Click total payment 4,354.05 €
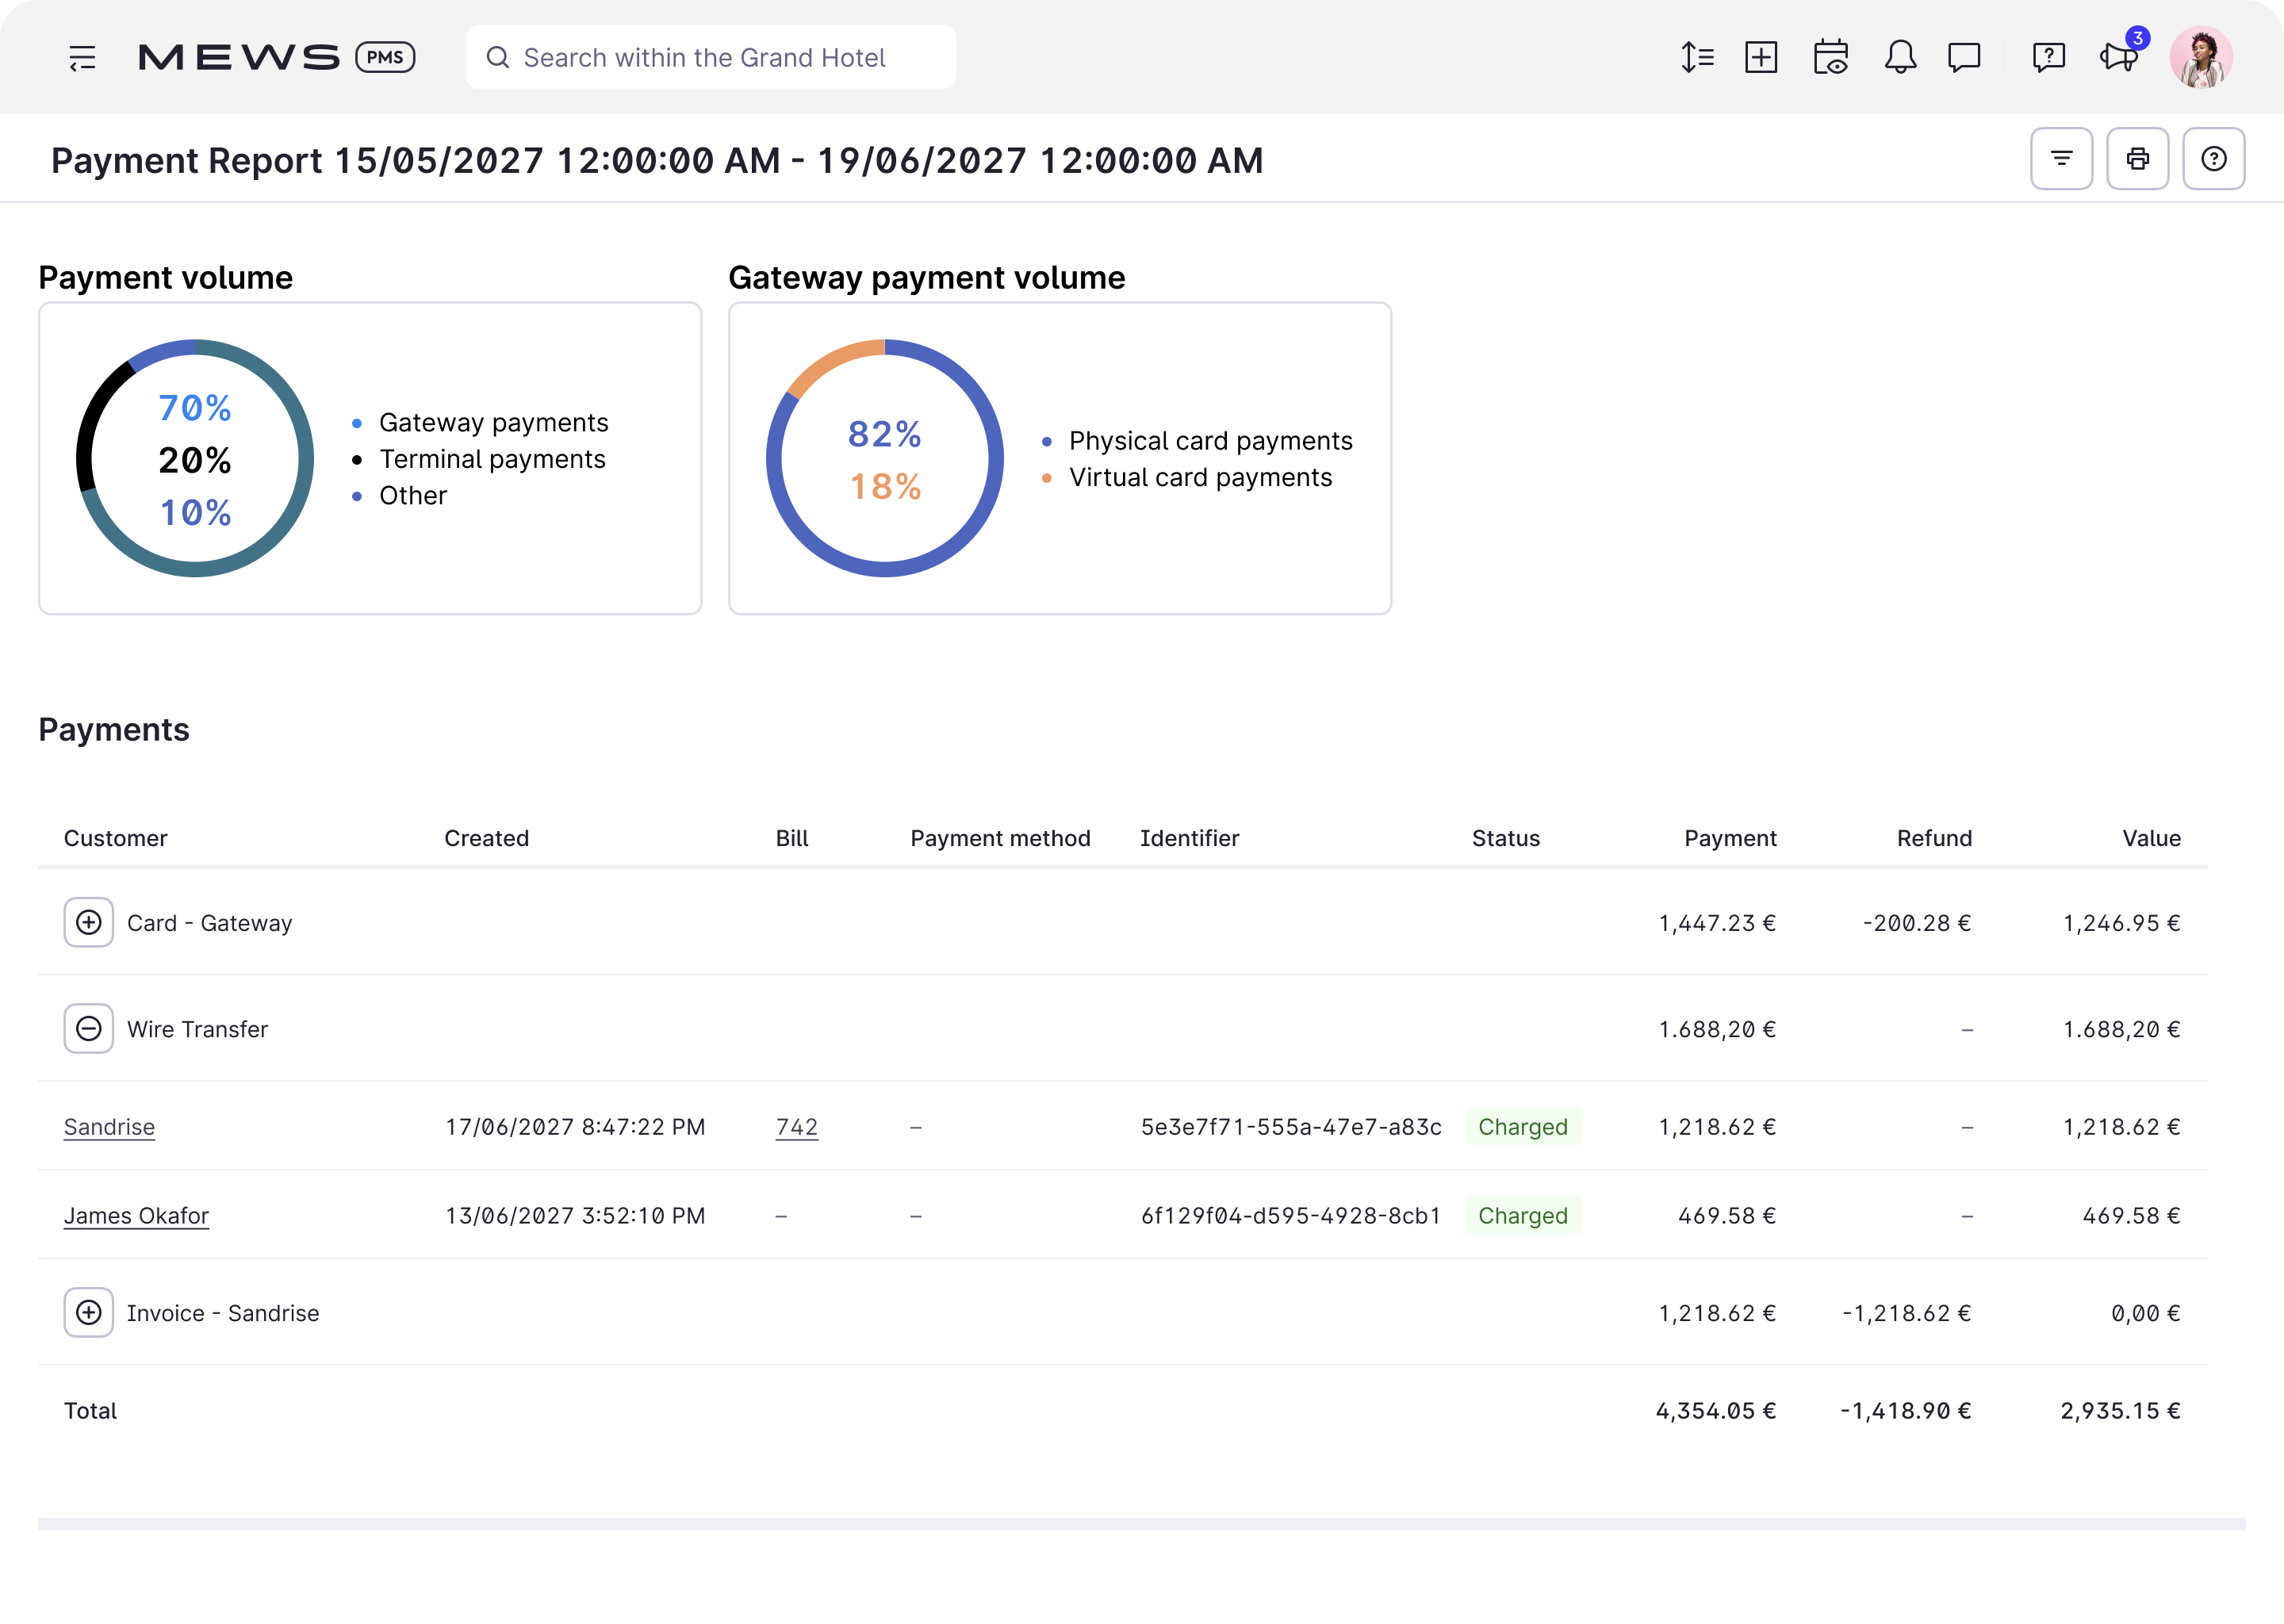This screenshot has width=2284, height=1624. [x=1716, y=1411]
